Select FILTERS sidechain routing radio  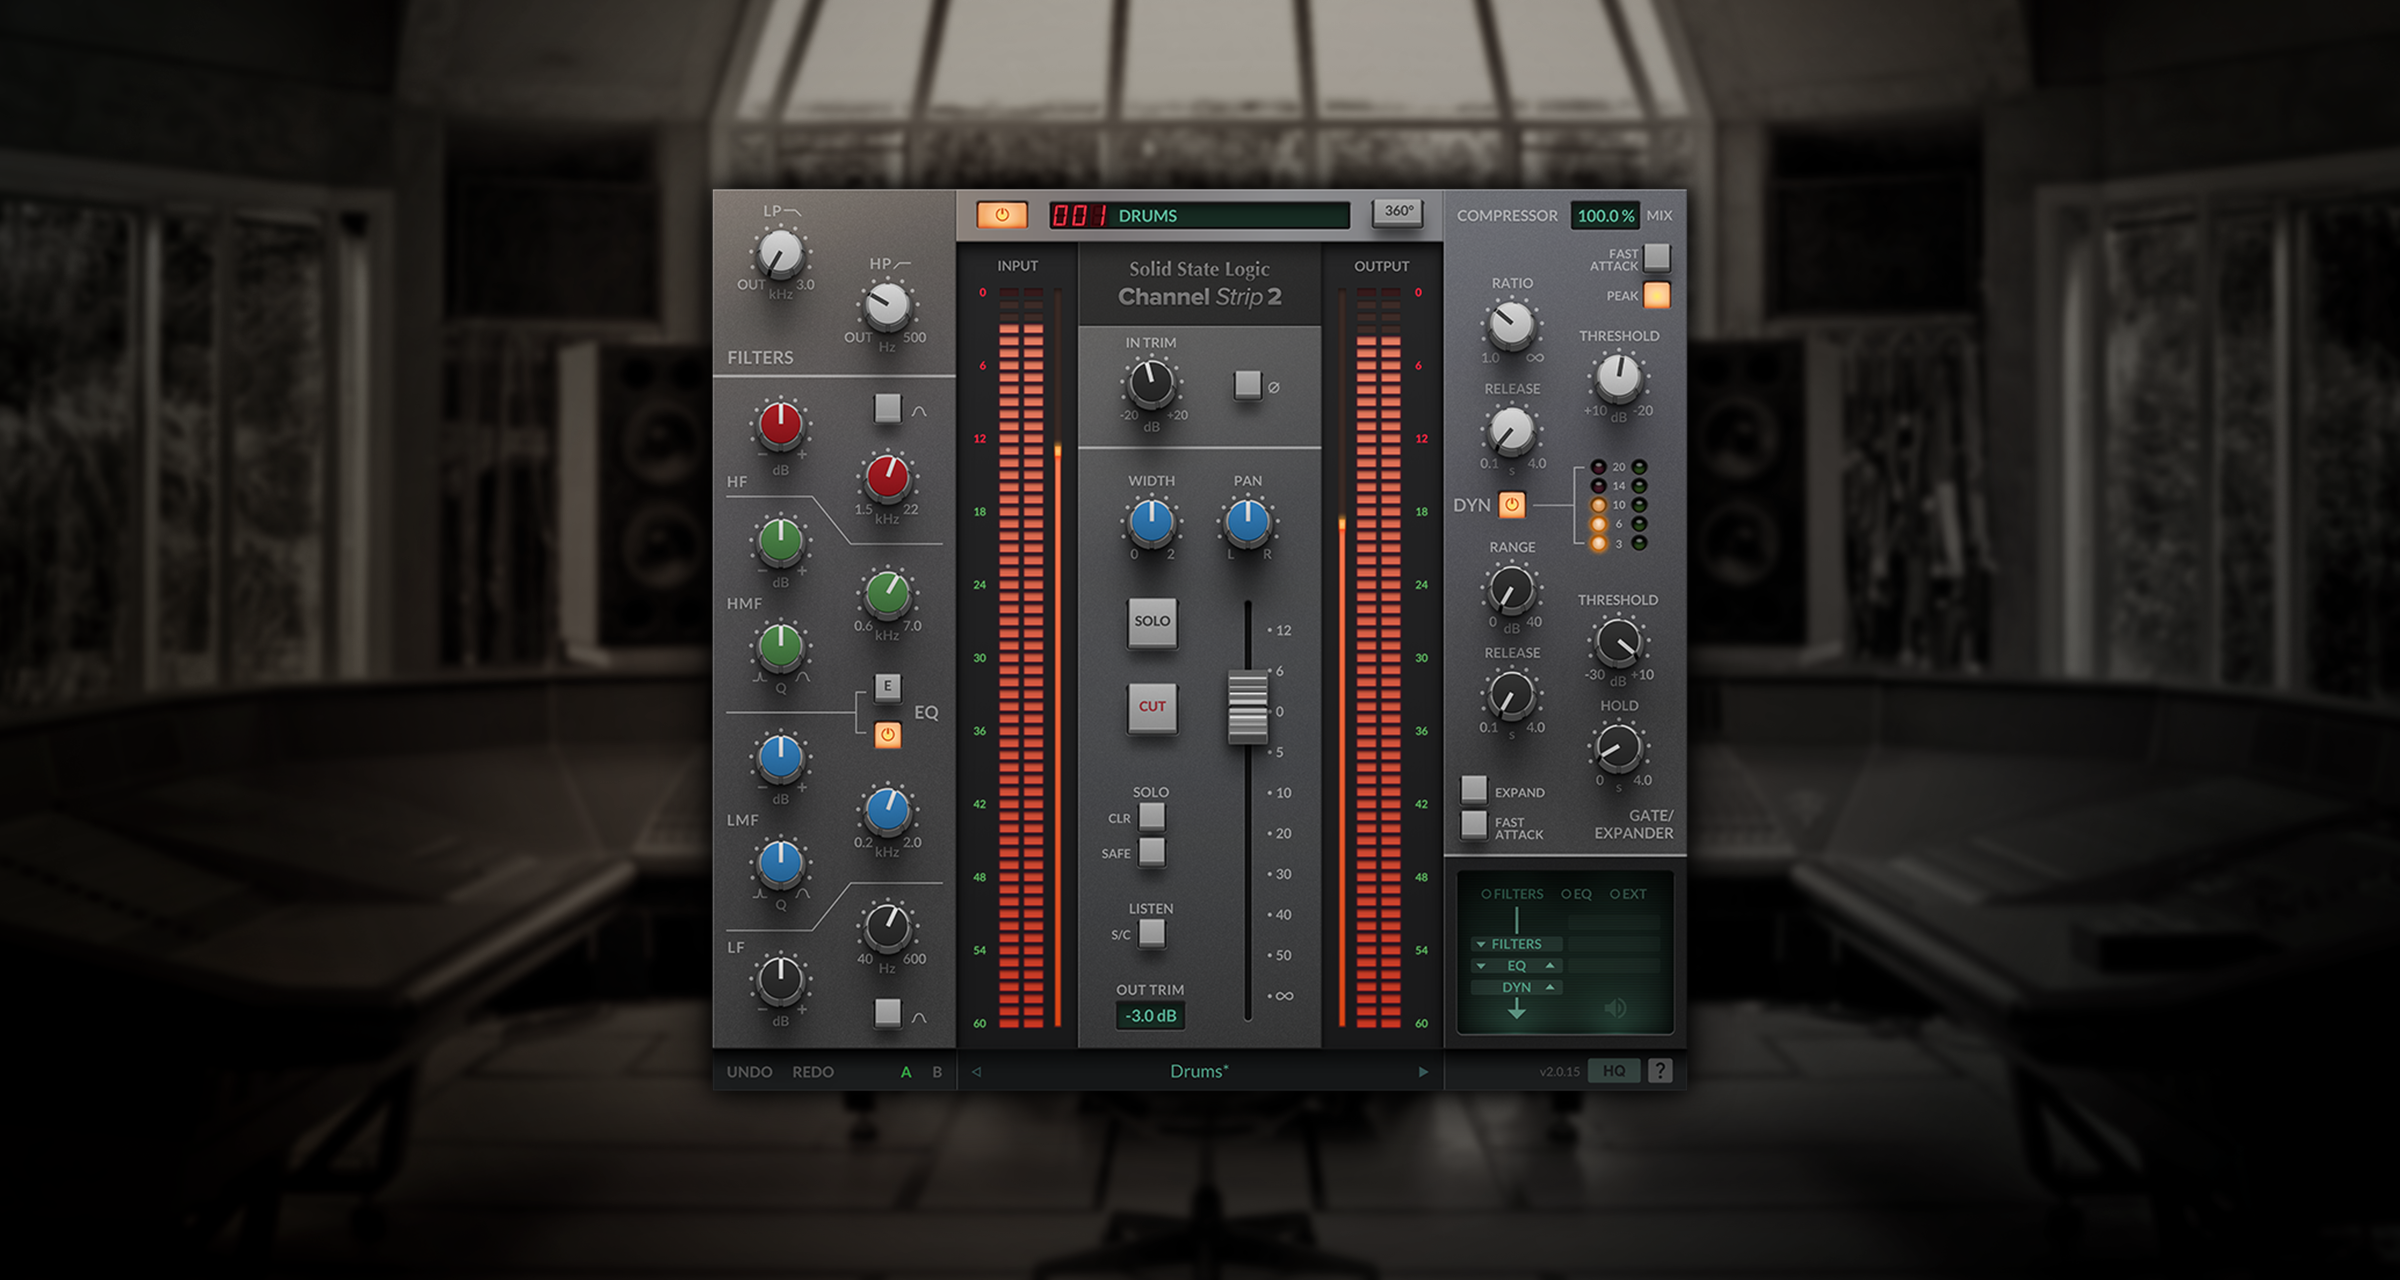point(1487,894)
